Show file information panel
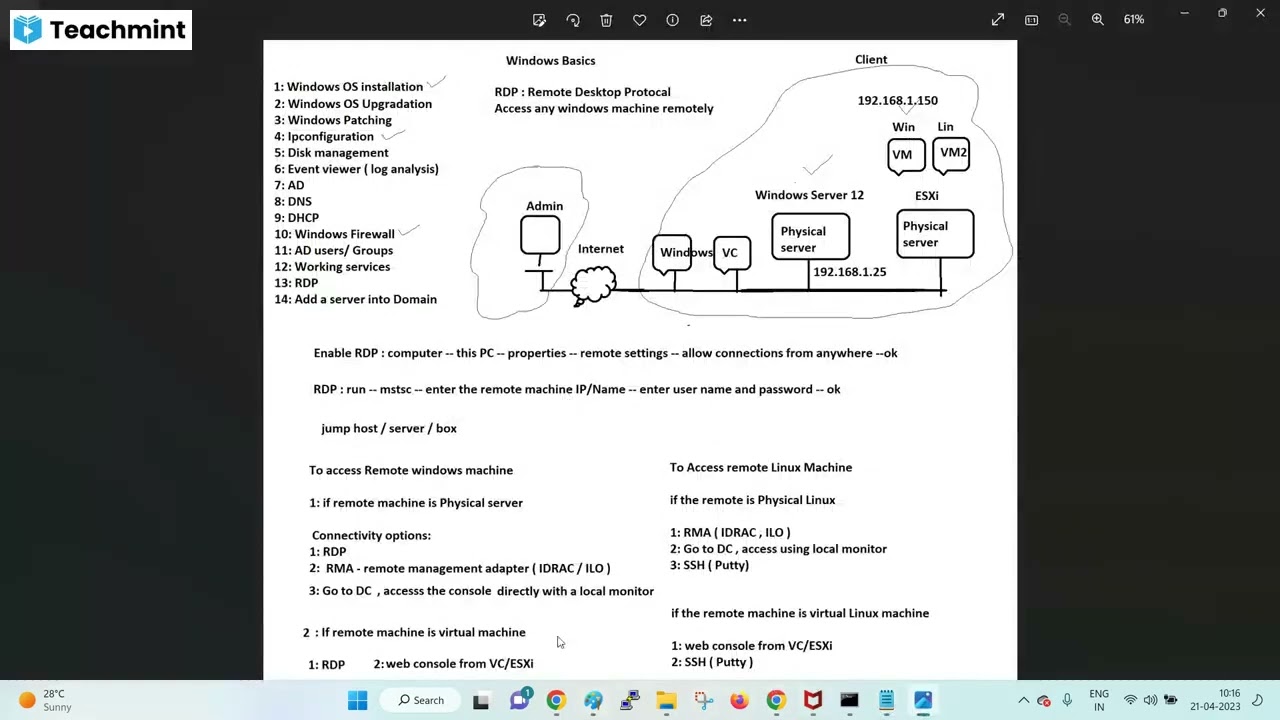 (672, 20)
